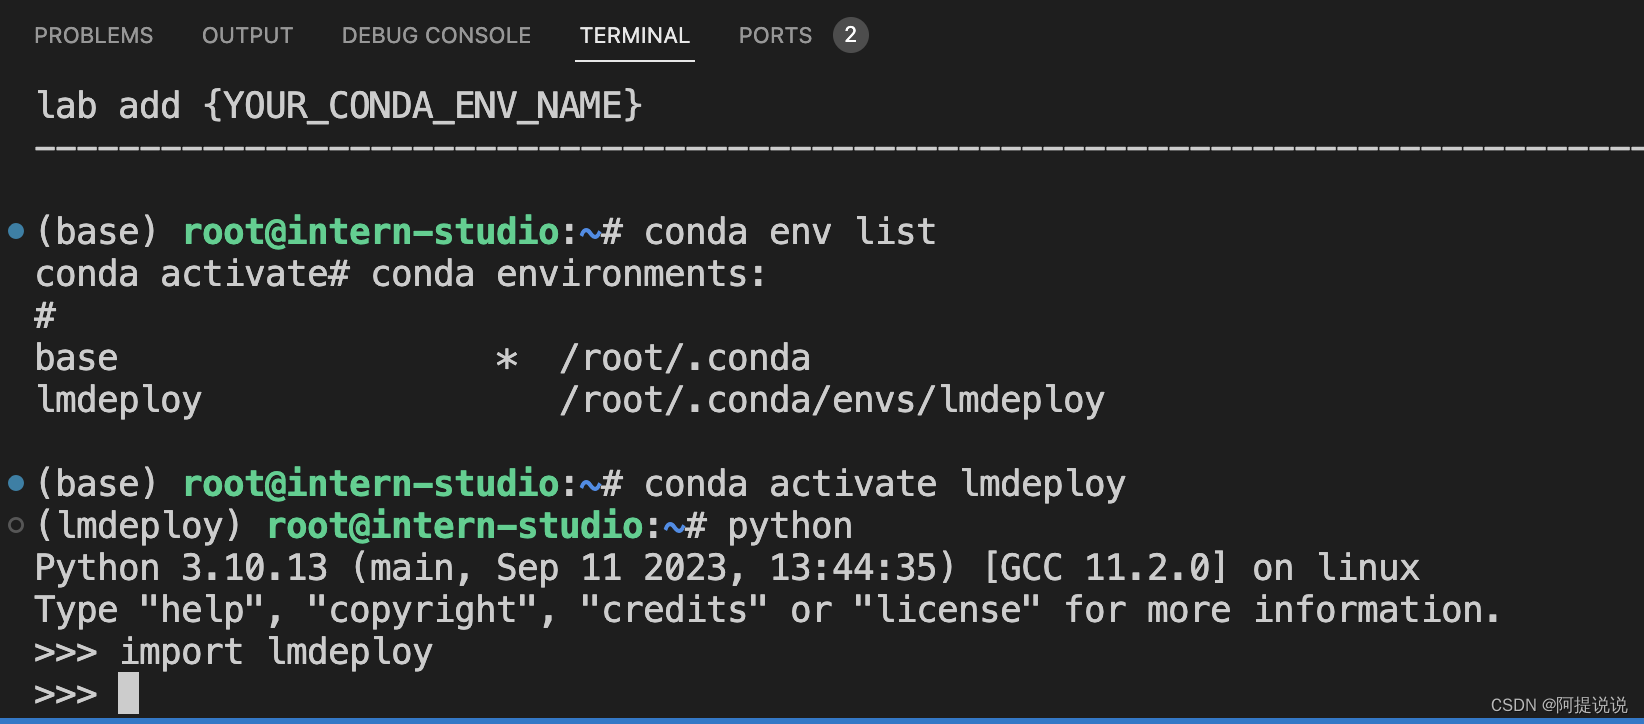This screenshot has width=1644, height=724.
Task: Click the 'conda env list' command text
Action: pyautogui.click(x=790, y=232)
